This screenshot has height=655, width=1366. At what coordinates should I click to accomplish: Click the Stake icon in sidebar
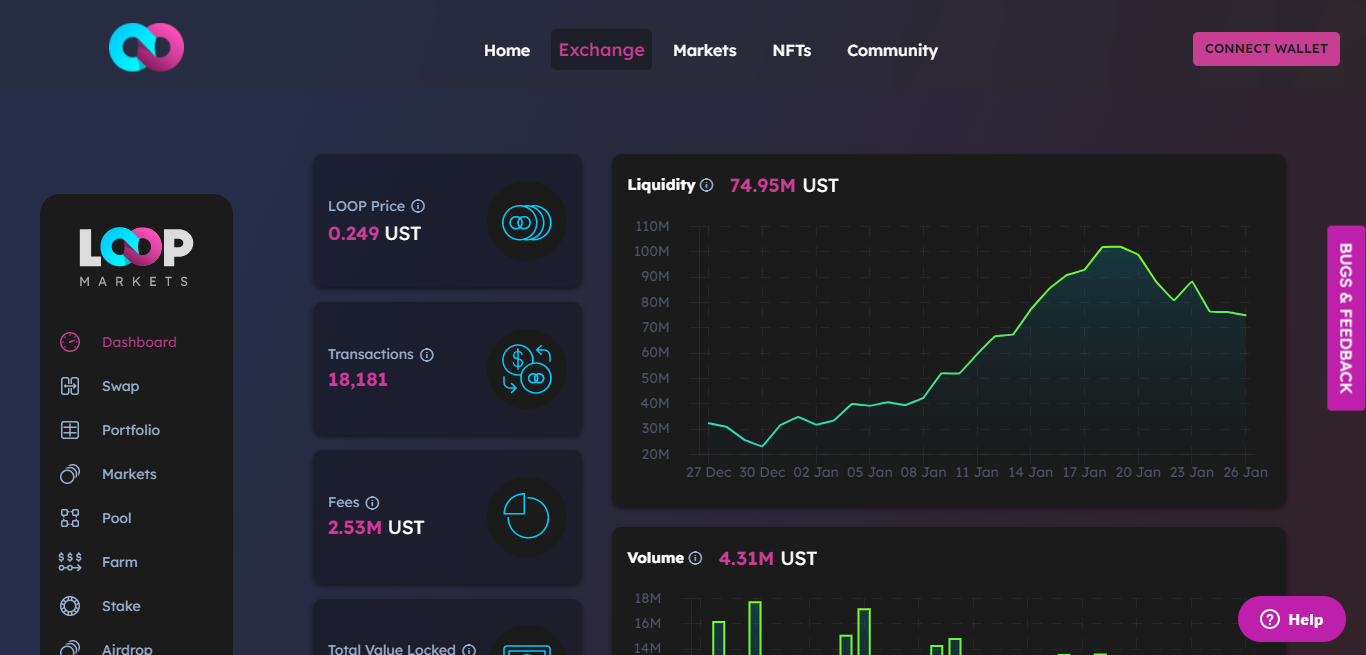click(x=70, y=606)
